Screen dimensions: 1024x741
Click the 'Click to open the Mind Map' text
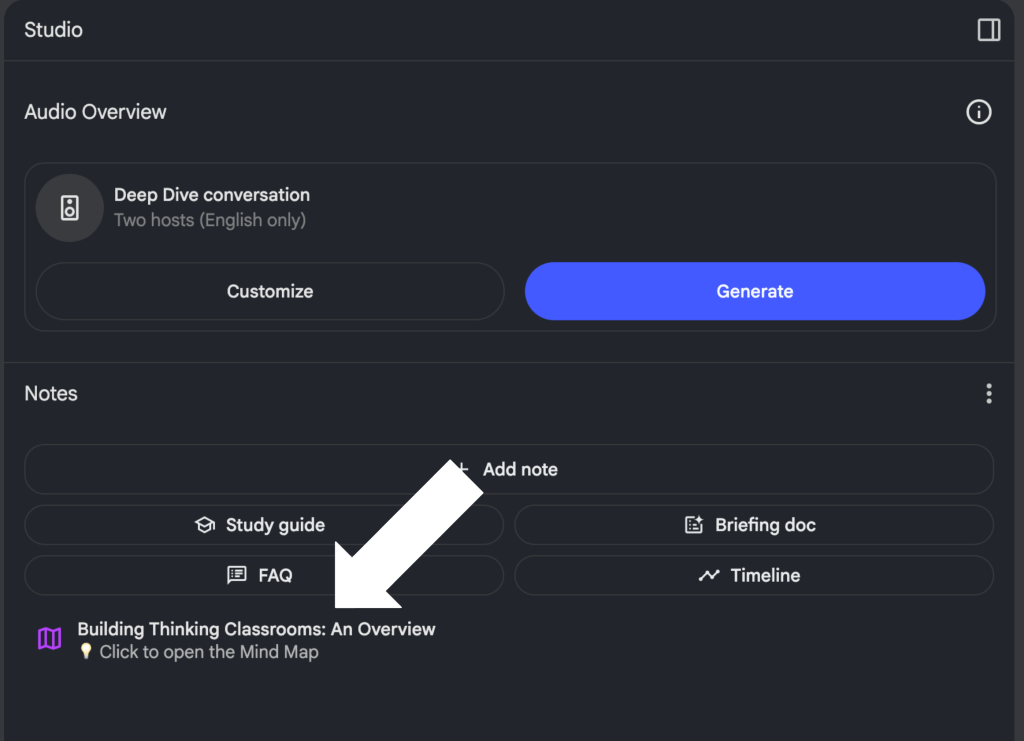pos(209,652)
